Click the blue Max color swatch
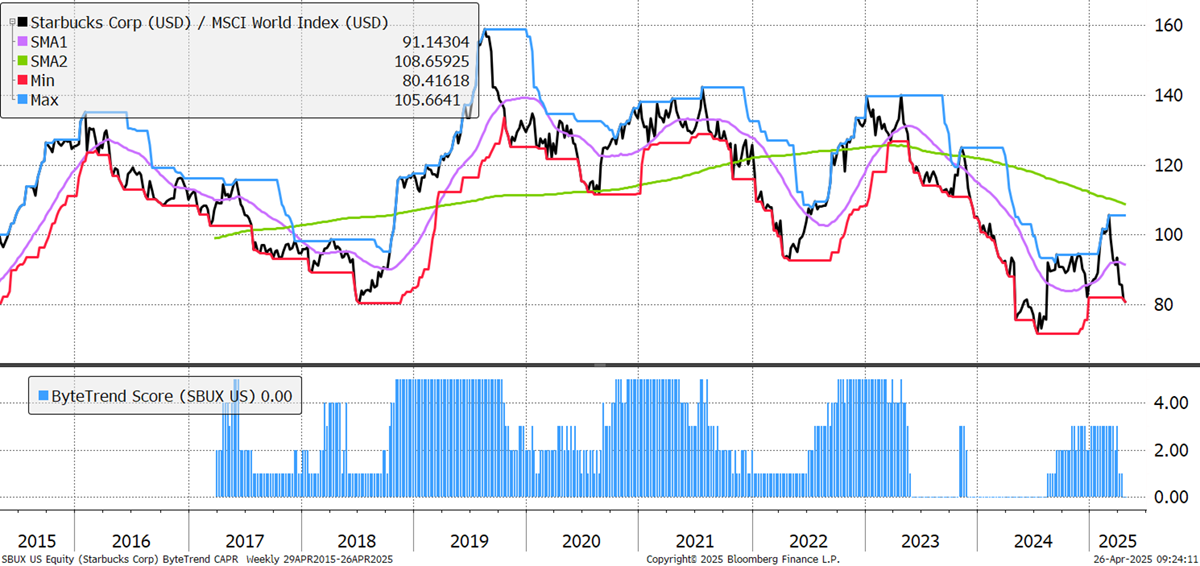The image size is (1200, 566). 23,98
